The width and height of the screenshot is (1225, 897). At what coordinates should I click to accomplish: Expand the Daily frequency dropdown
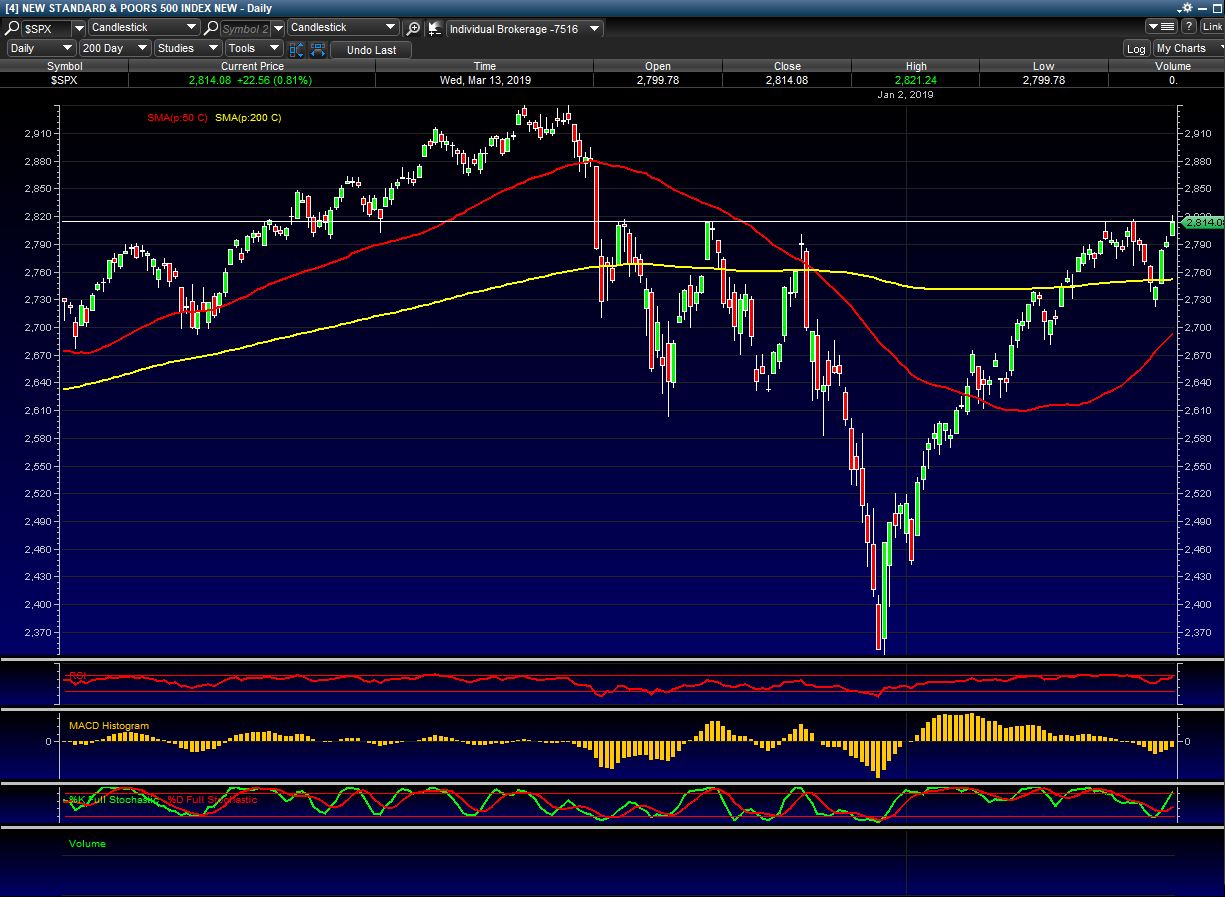coord(41,48)
